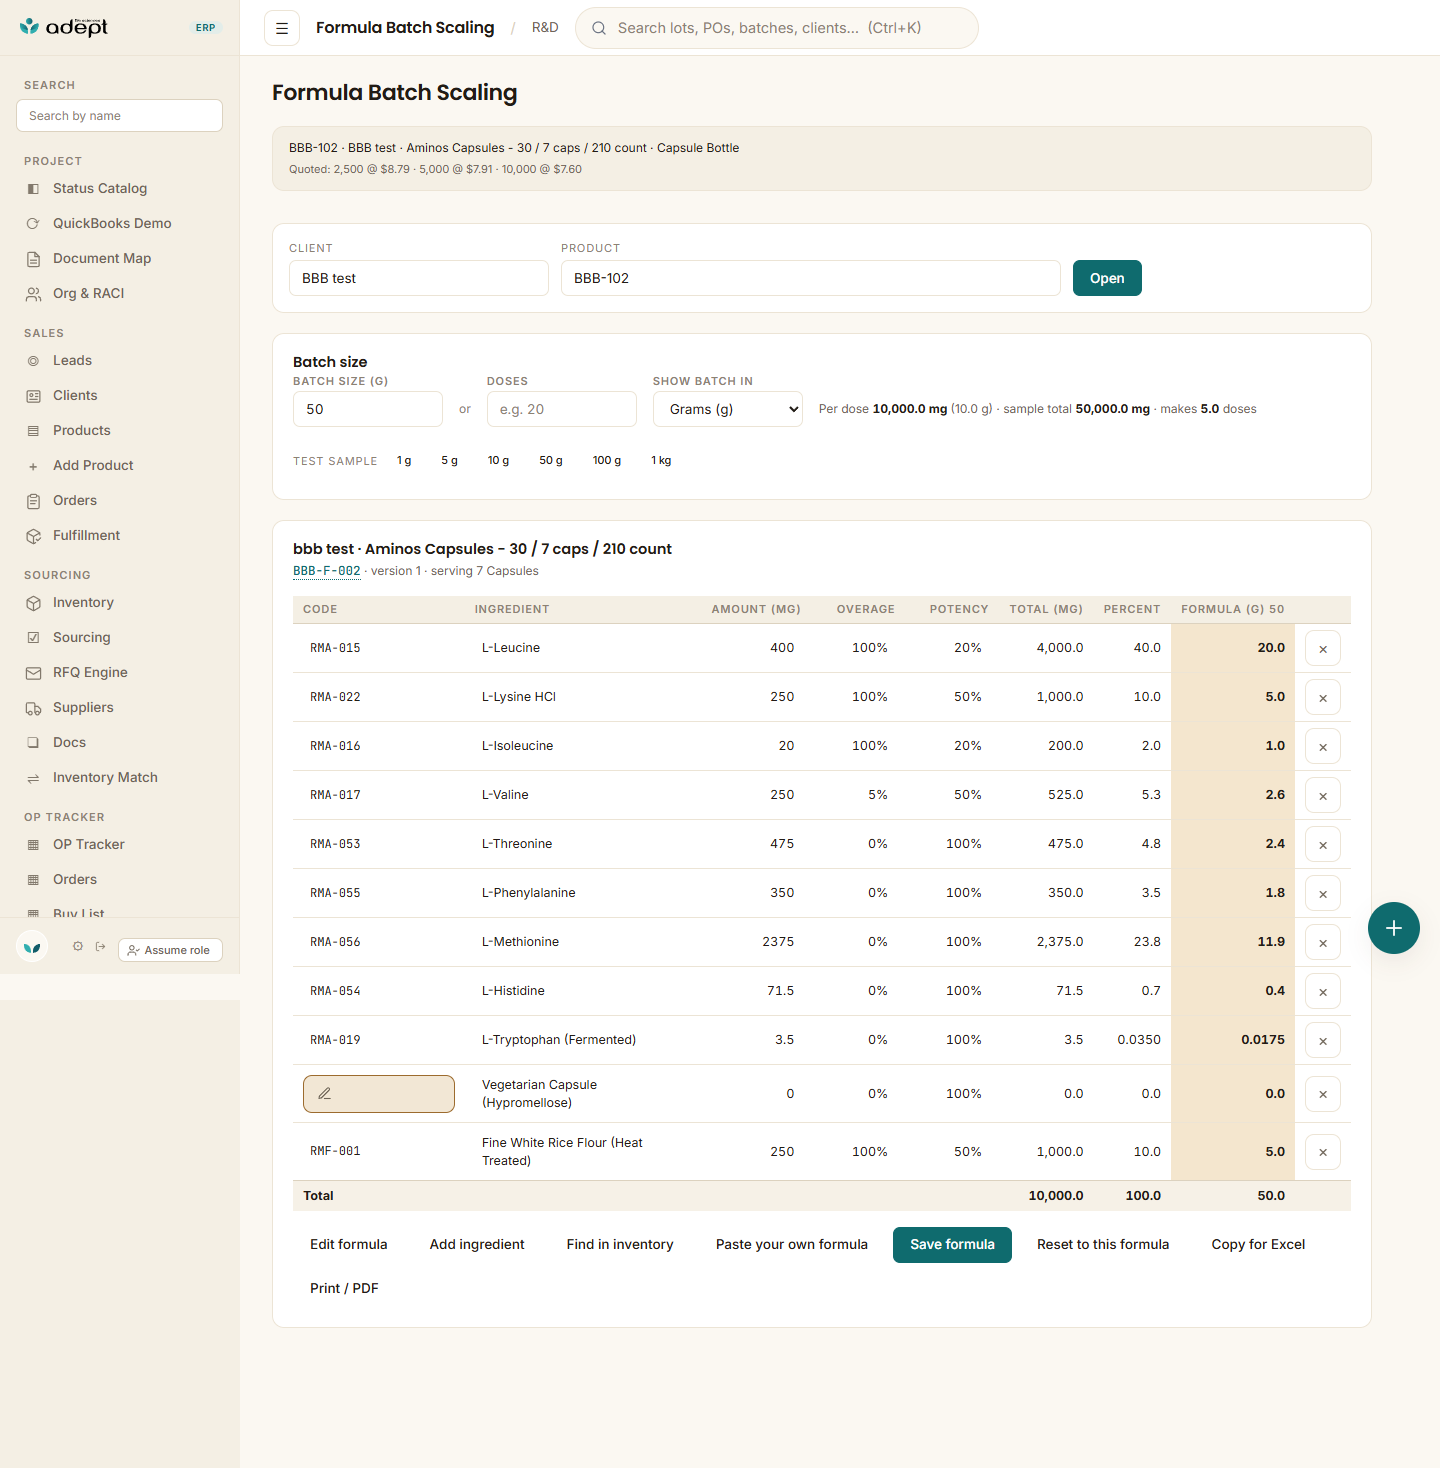Click the Assume role button

(x=170, y=950)
